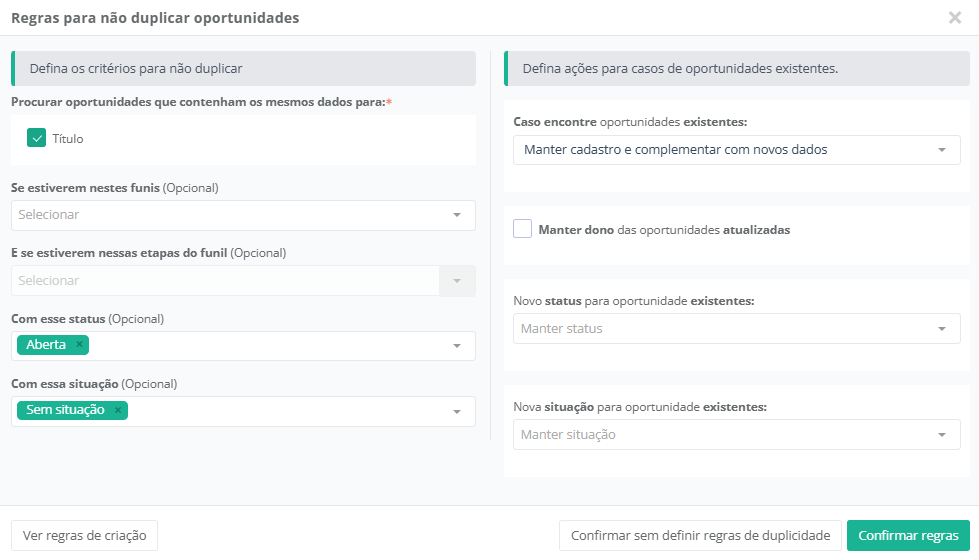
Task: Enable Manter dono das oportunidades atualizadas
Action: click(522, 229)
